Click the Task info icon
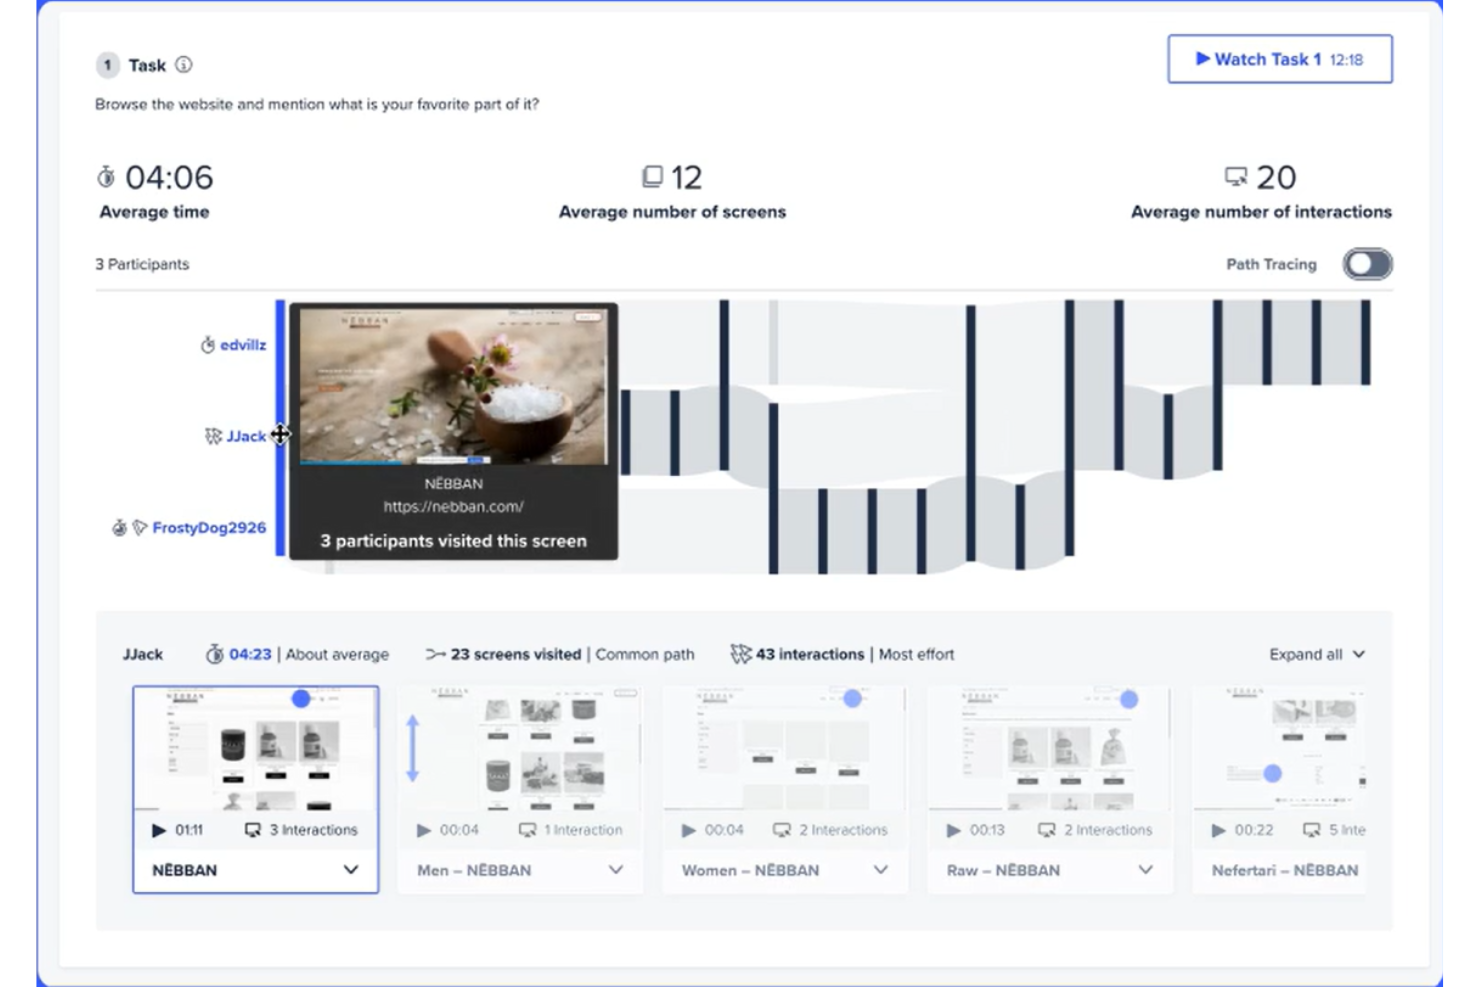The width and height of the screenshot is (1480, 987). click(184, 65)
